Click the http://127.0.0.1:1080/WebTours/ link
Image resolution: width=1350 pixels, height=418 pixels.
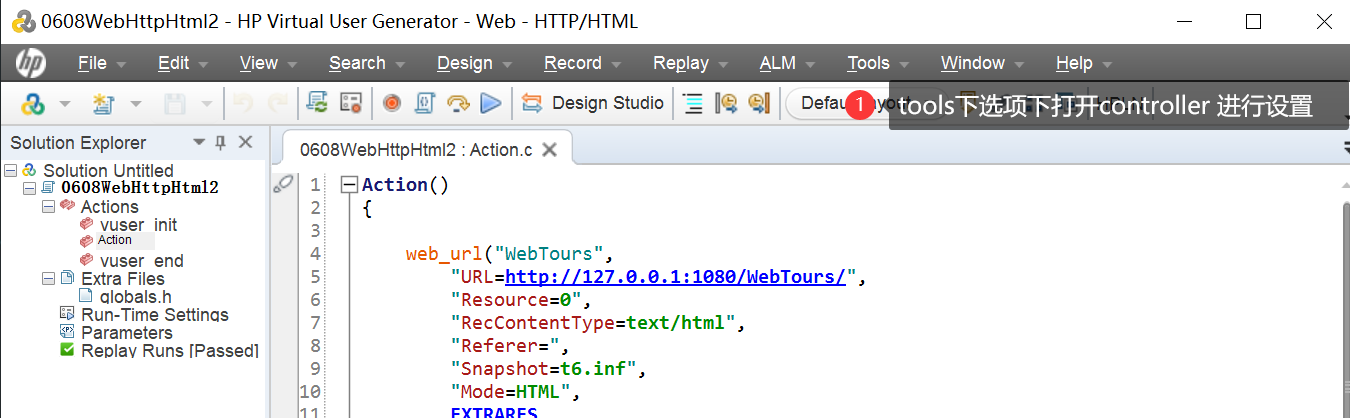pyautogui.click(x=676, y=277)
